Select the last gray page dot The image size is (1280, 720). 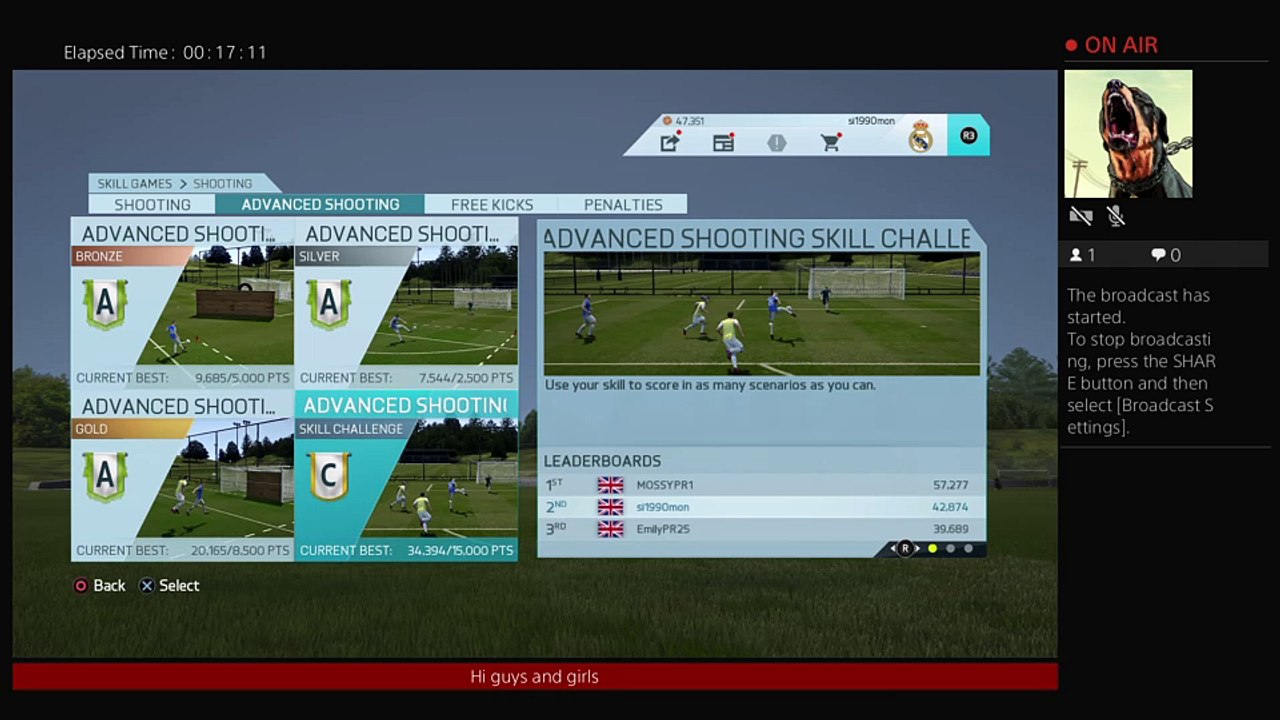pos(968,549)
